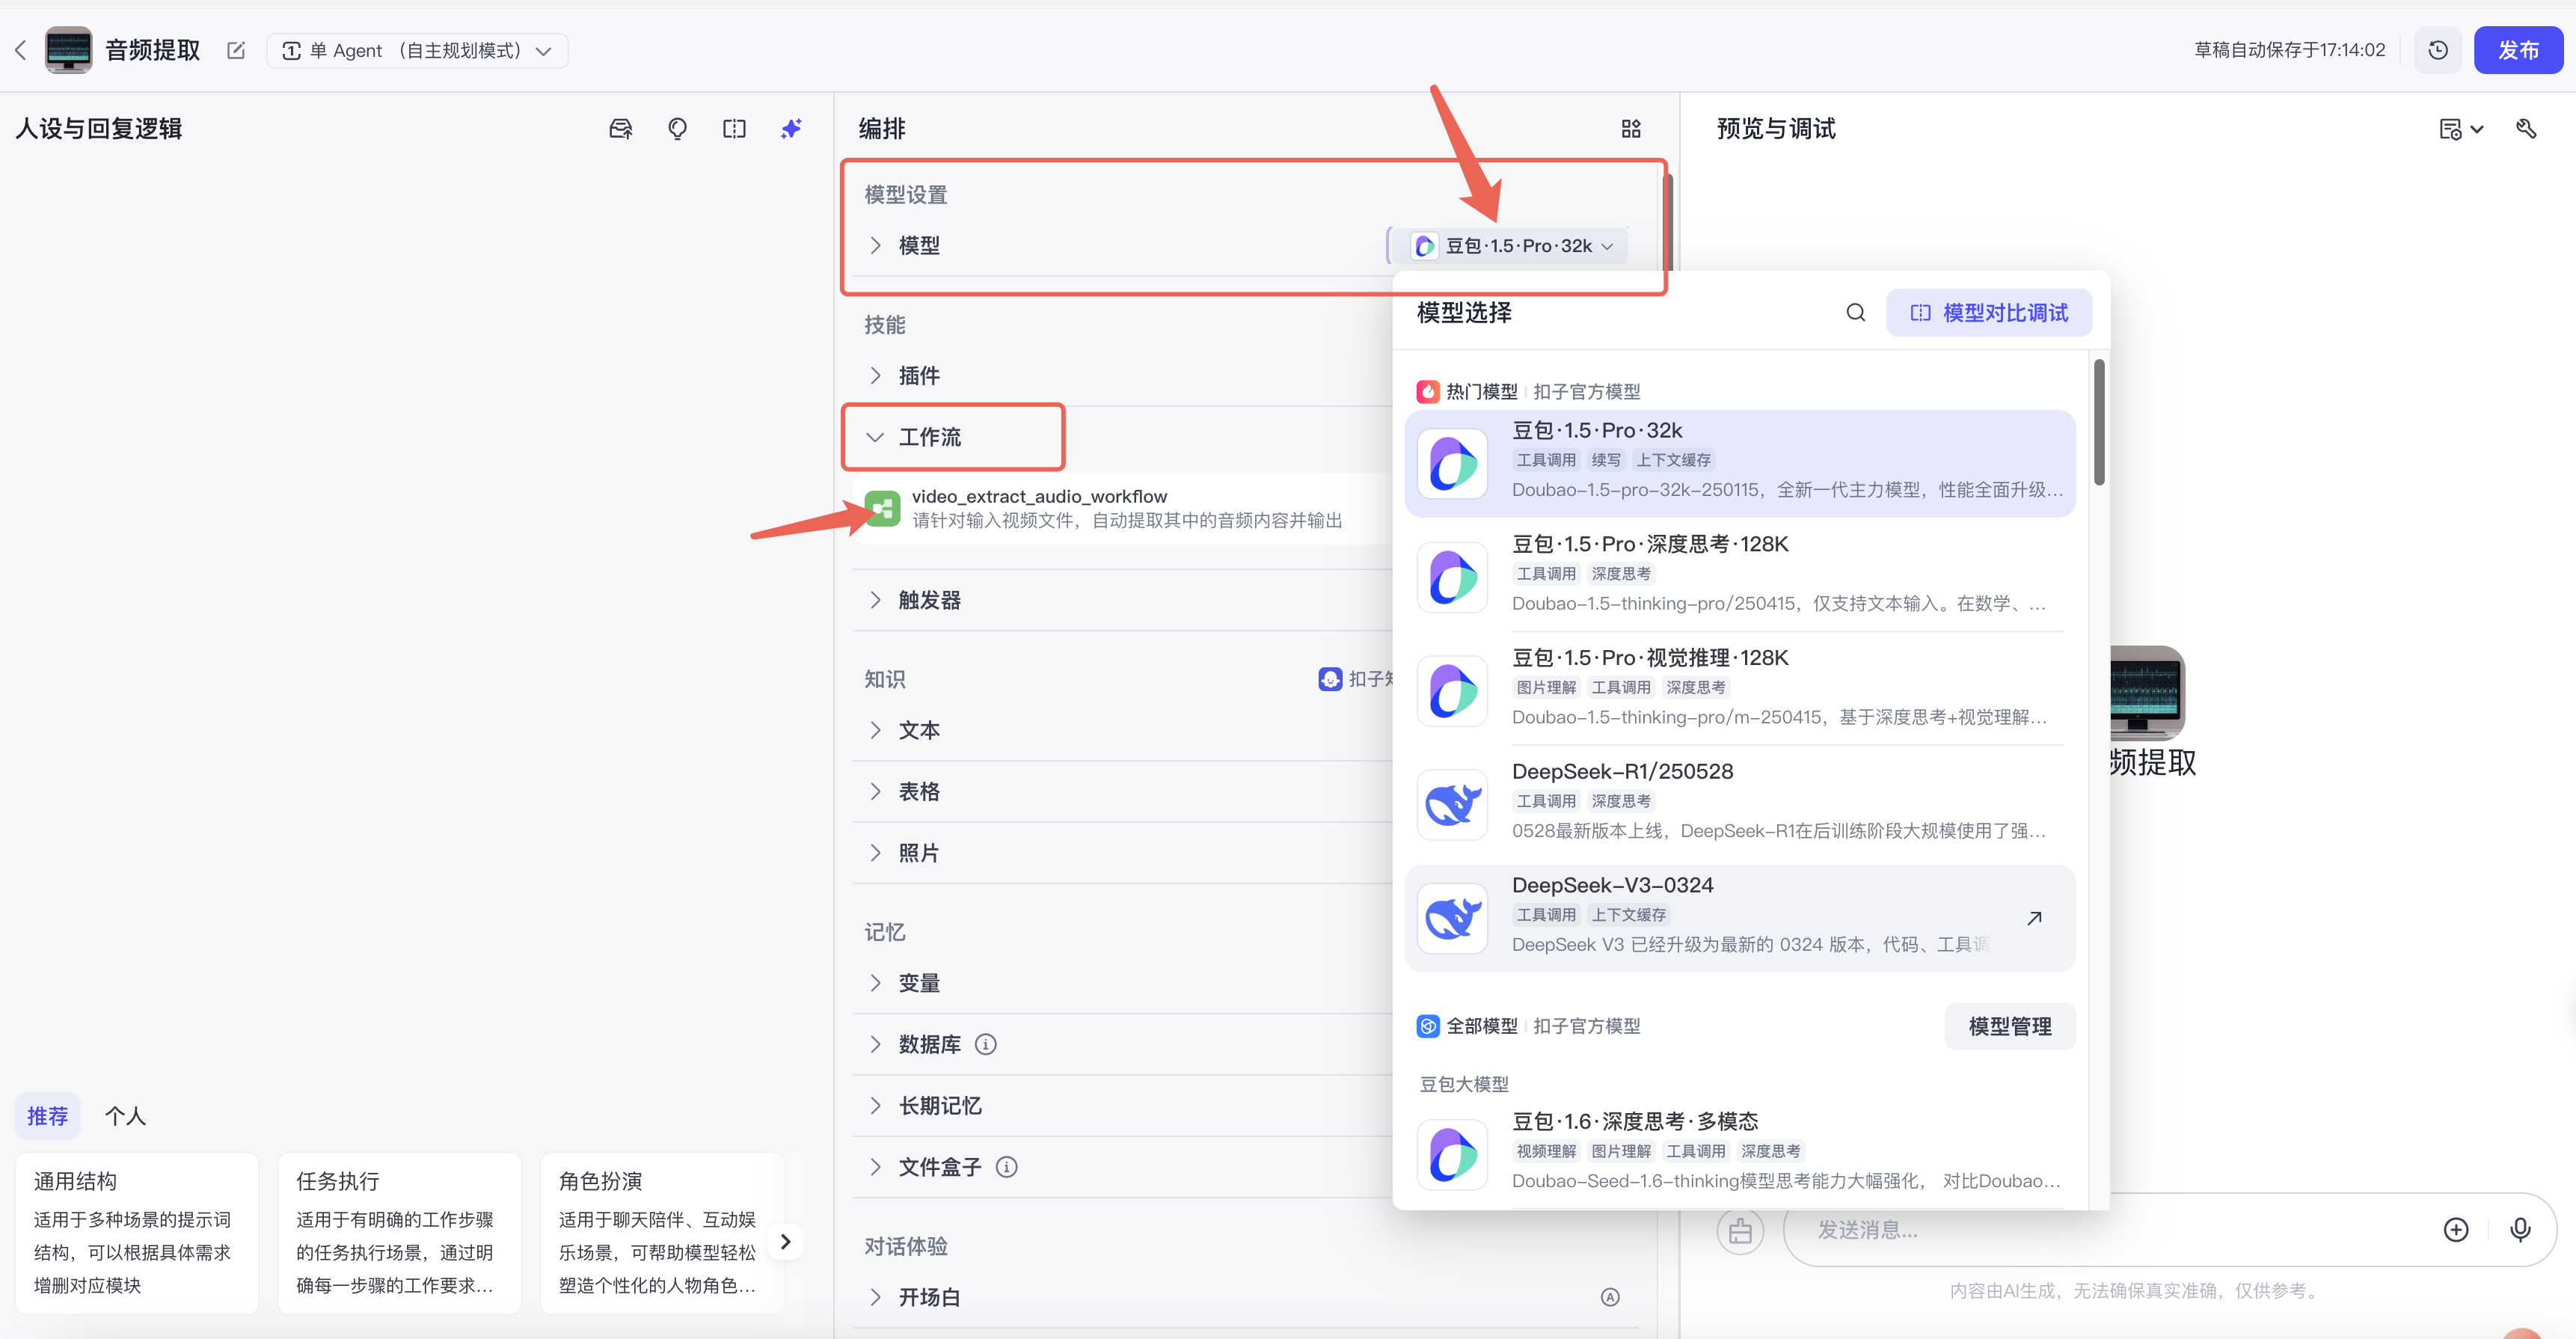Select the 任务执行 prompt template card
2576x1339 pixels.
tap(399, 1233)
